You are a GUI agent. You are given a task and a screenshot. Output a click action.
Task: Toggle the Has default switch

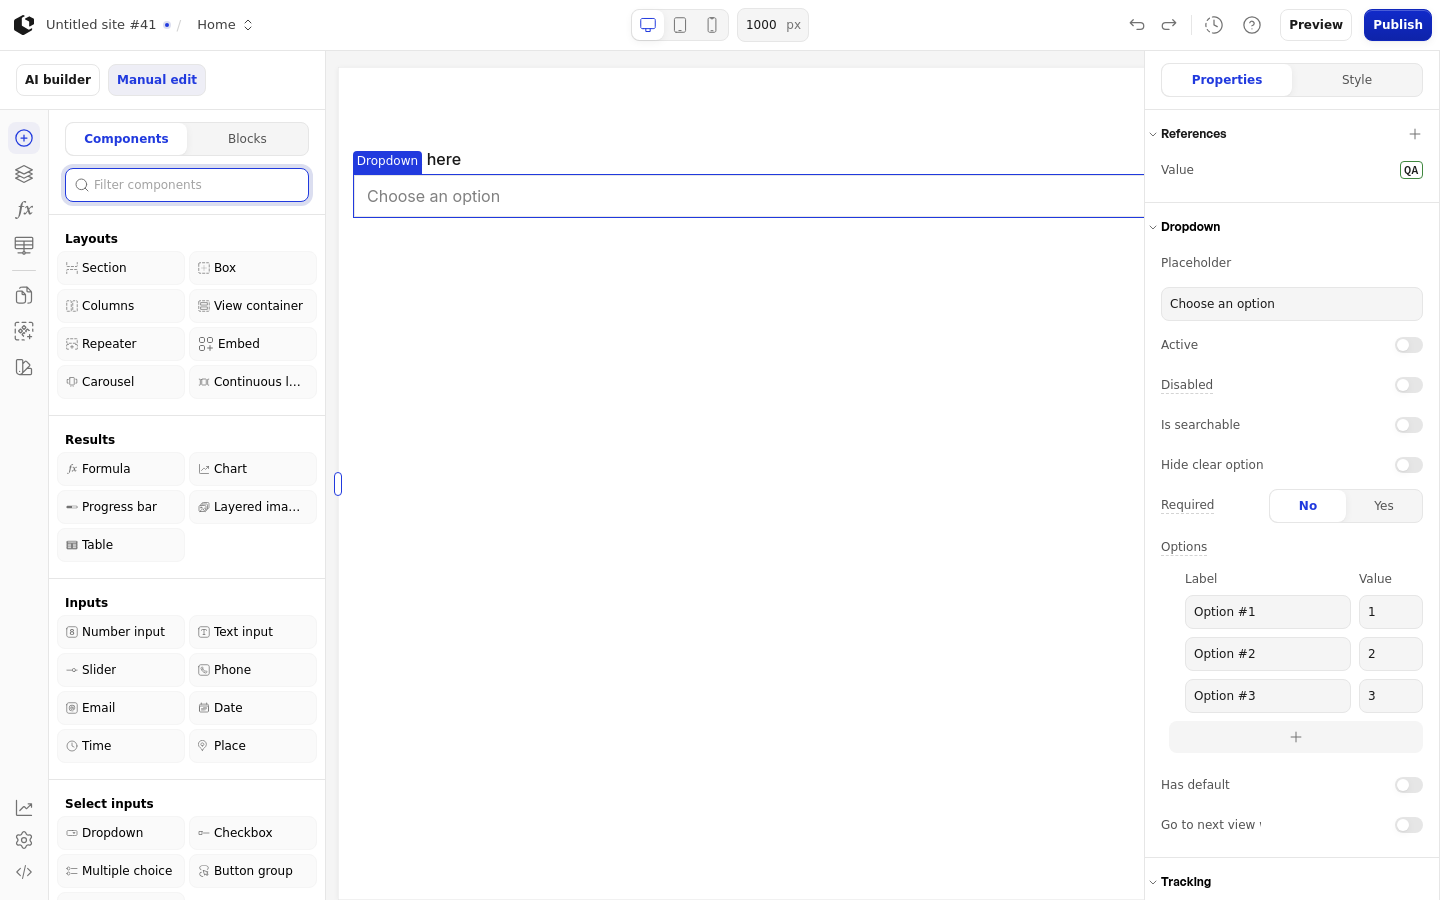point(1408,785)
